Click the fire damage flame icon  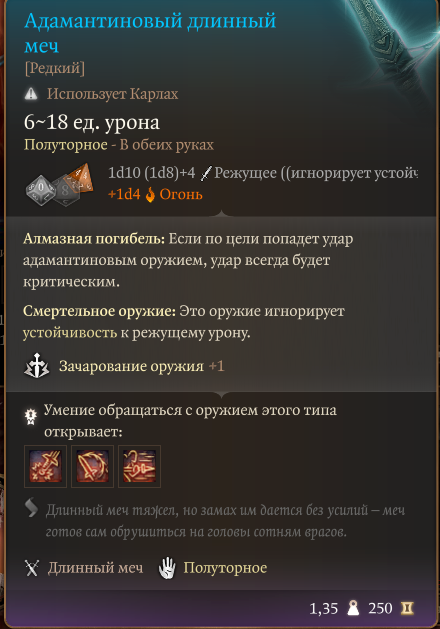[x=150, y=195]
